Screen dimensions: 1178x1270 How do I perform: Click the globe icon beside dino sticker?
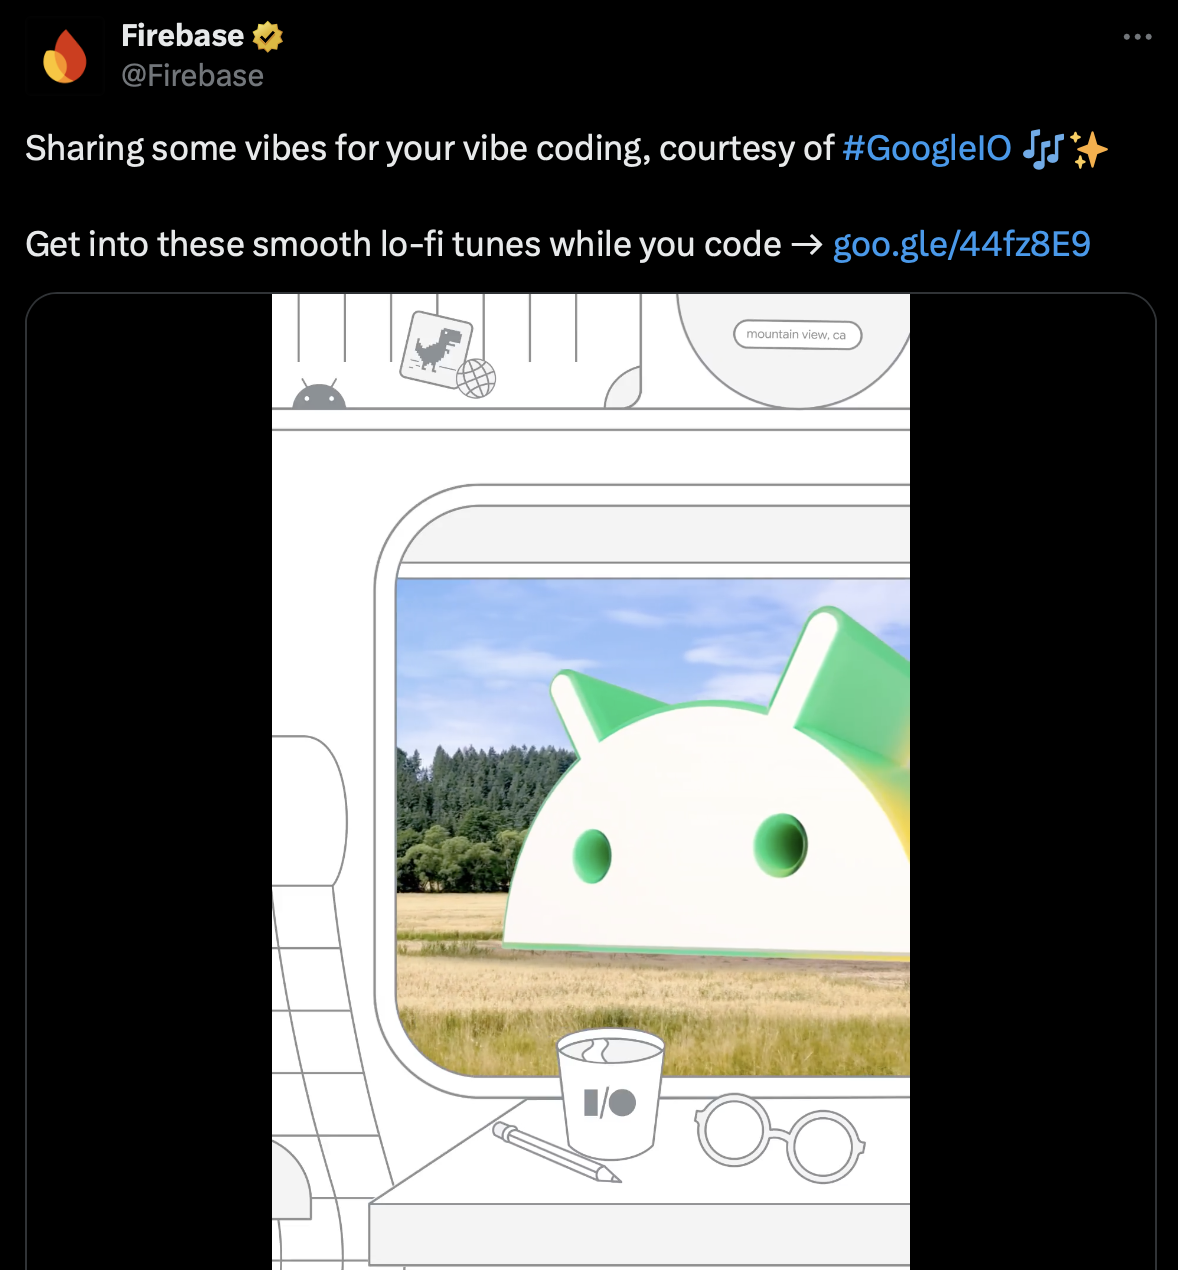pyautogui.click(x=476, y=378)
